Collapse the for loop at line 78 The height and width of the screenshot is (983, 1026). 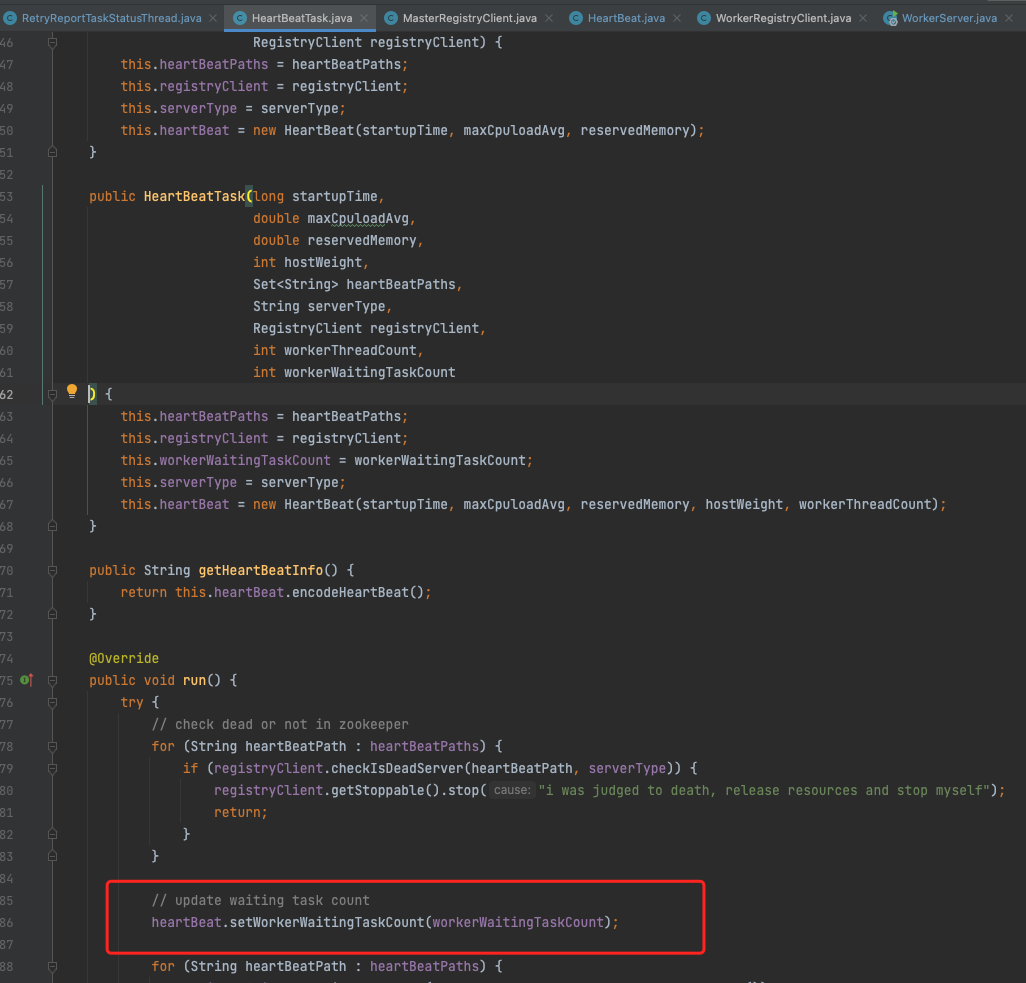[52, 746]
